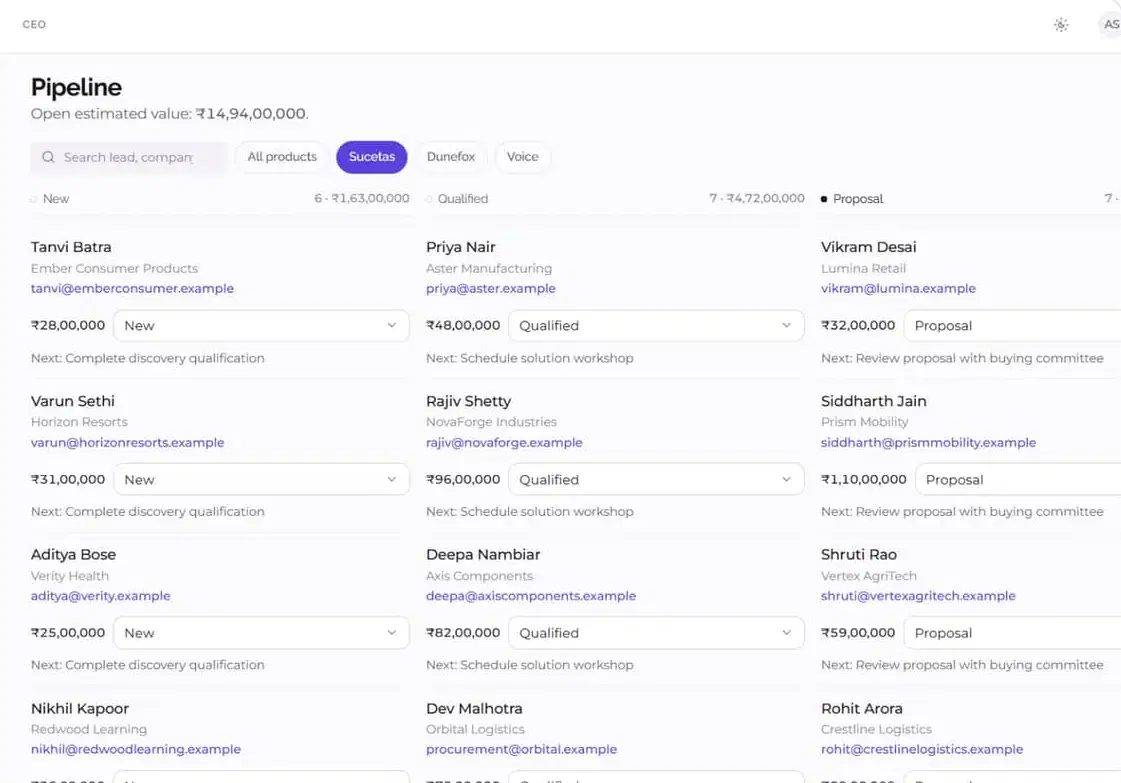The height and width of the screenshot is (783, 1121).
Task: Click the Rajiv Shetty lead name
Action: pyautogui.click(x=468, y=401)
